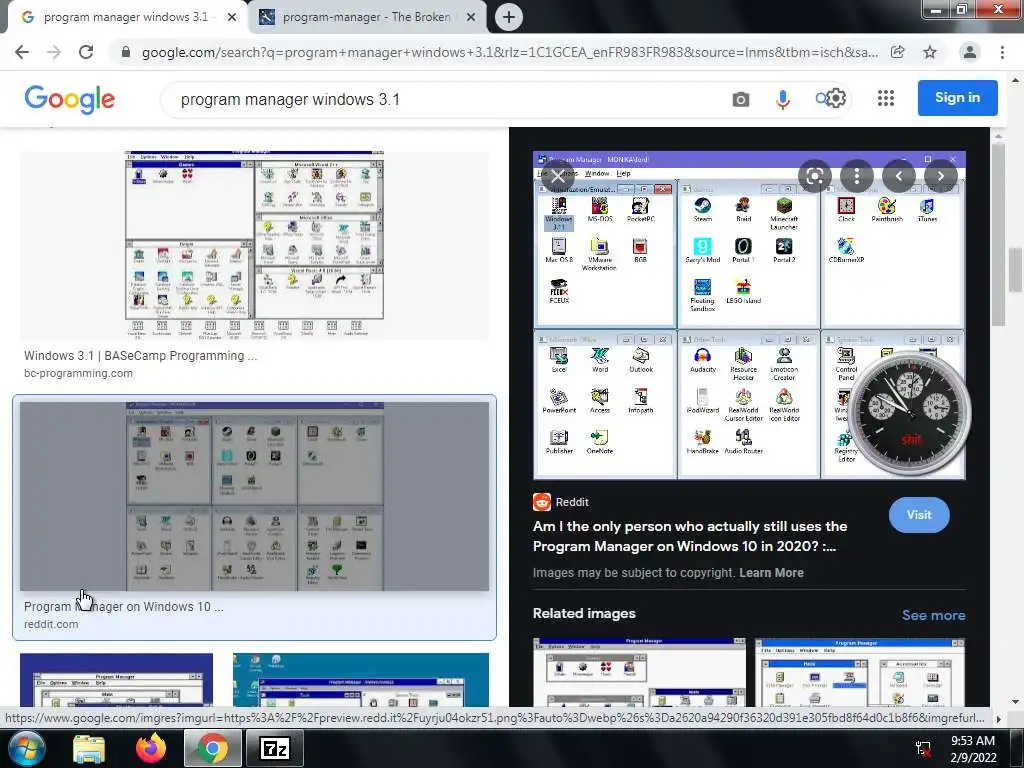Open the Reddit source link
1024x768 pixels.
click(x=561, y=502)
